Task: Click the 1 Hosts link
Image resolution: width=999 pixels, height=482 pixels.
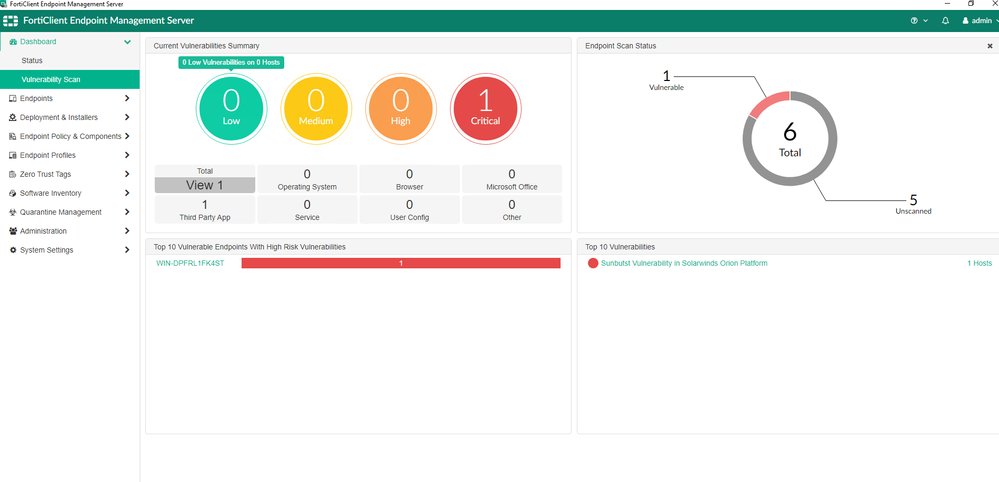Action: pos(979,263)
